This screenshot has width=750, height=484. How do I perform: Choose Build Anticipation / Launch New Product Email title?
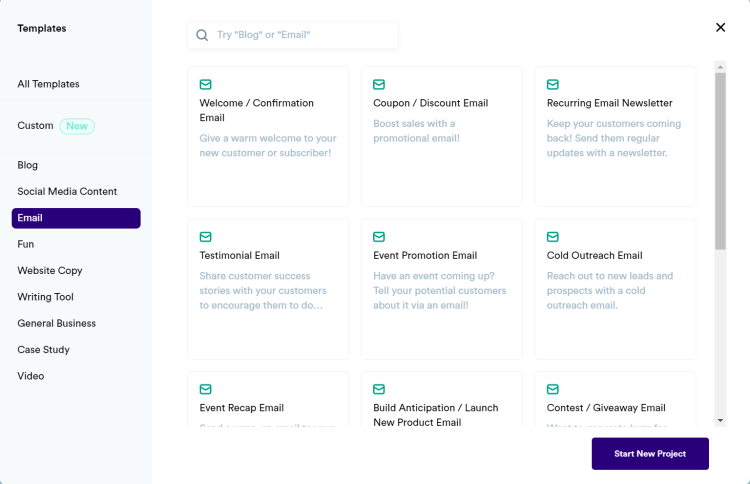(436, 415)
